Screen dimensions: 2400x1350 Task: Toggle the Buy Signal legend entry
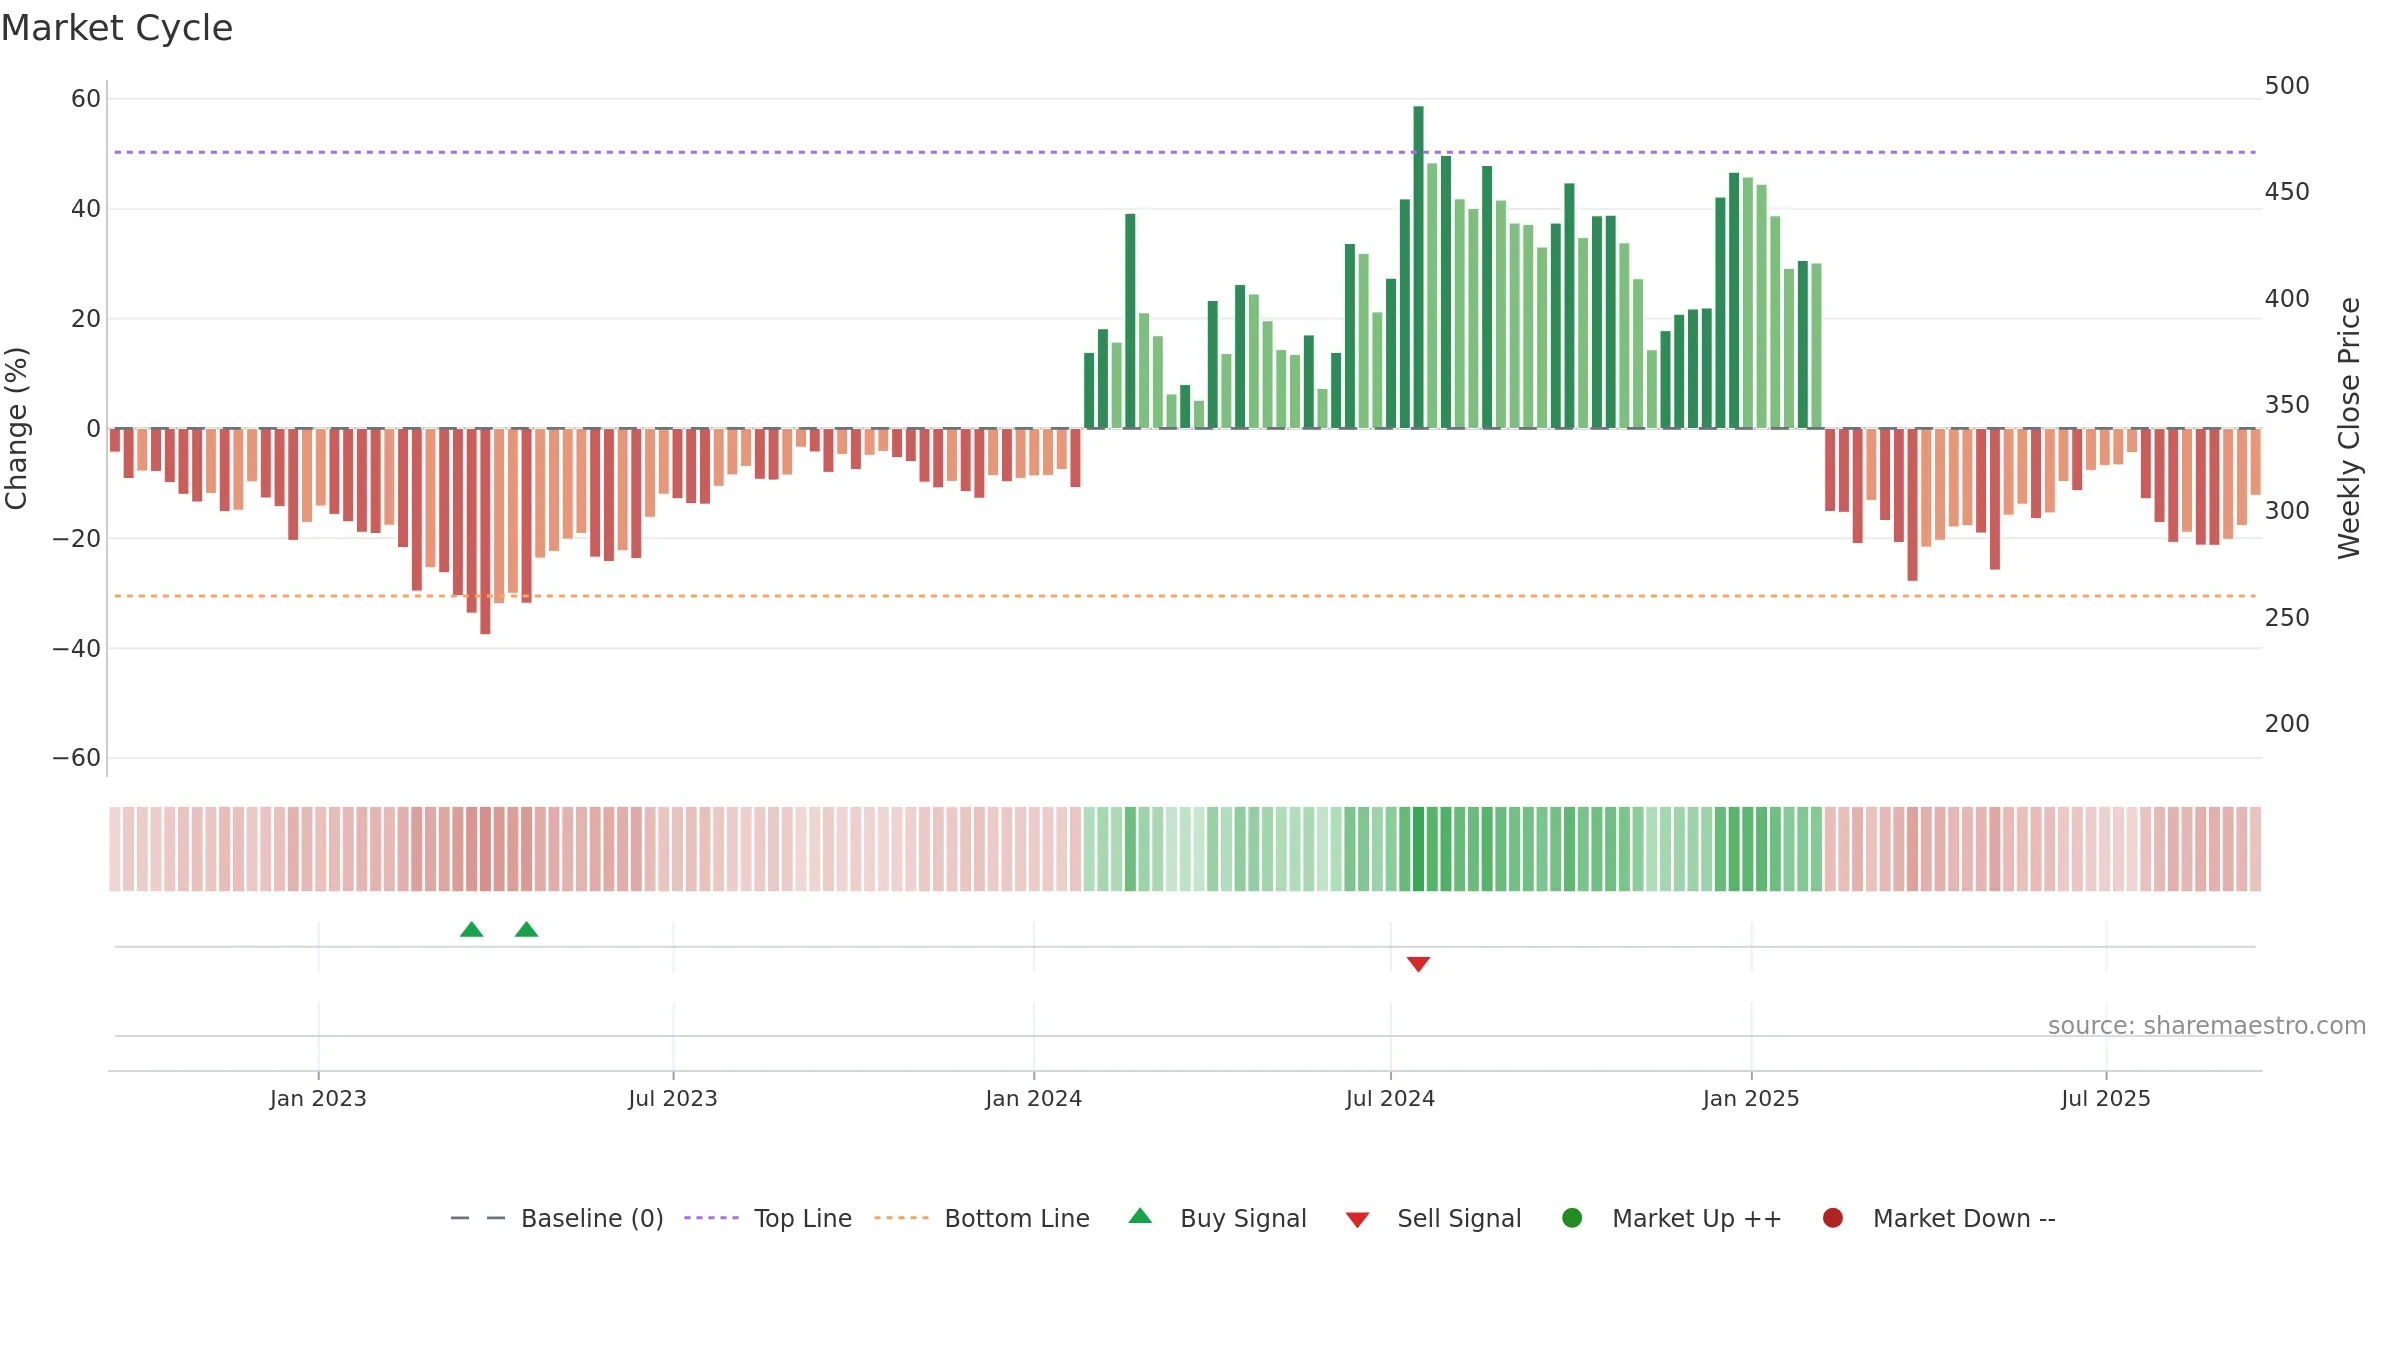pyautogui.click(x=1217, y=1218)
